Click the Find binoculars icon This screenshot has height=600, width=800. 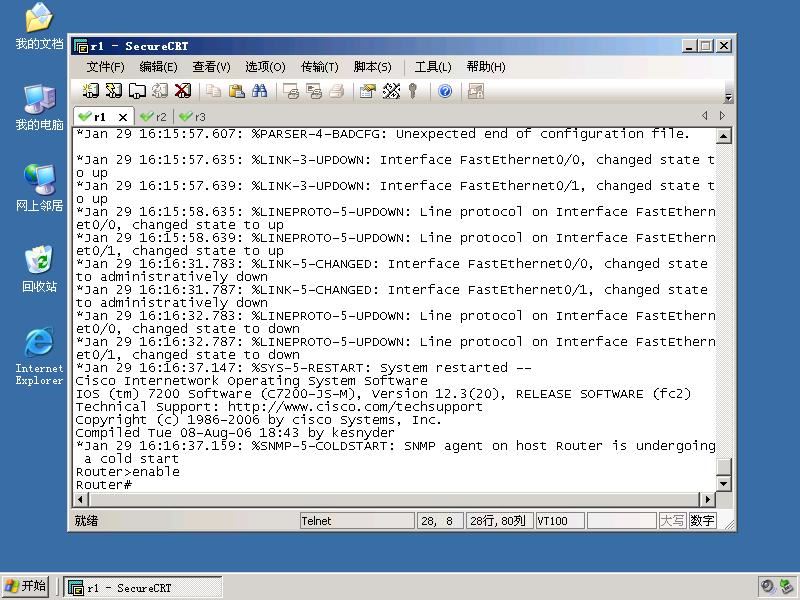(x=259, y=91)
